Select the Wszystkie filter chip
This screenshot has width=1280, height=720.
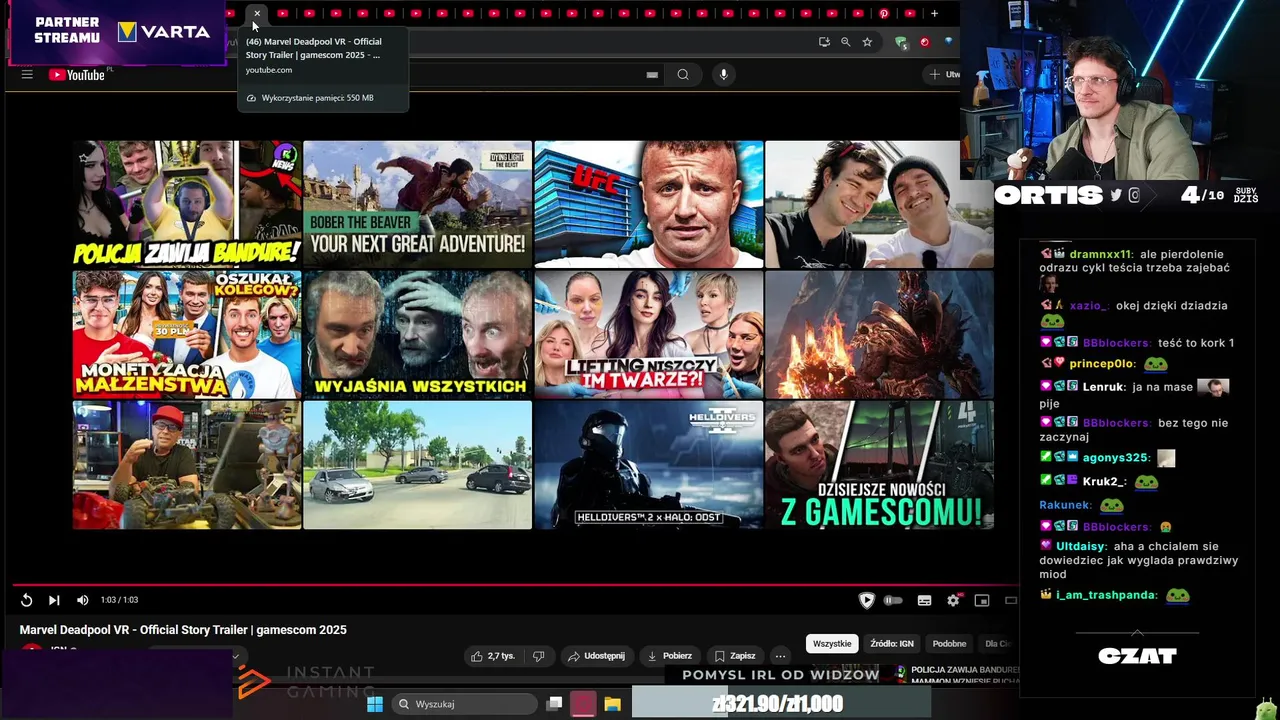832,644
